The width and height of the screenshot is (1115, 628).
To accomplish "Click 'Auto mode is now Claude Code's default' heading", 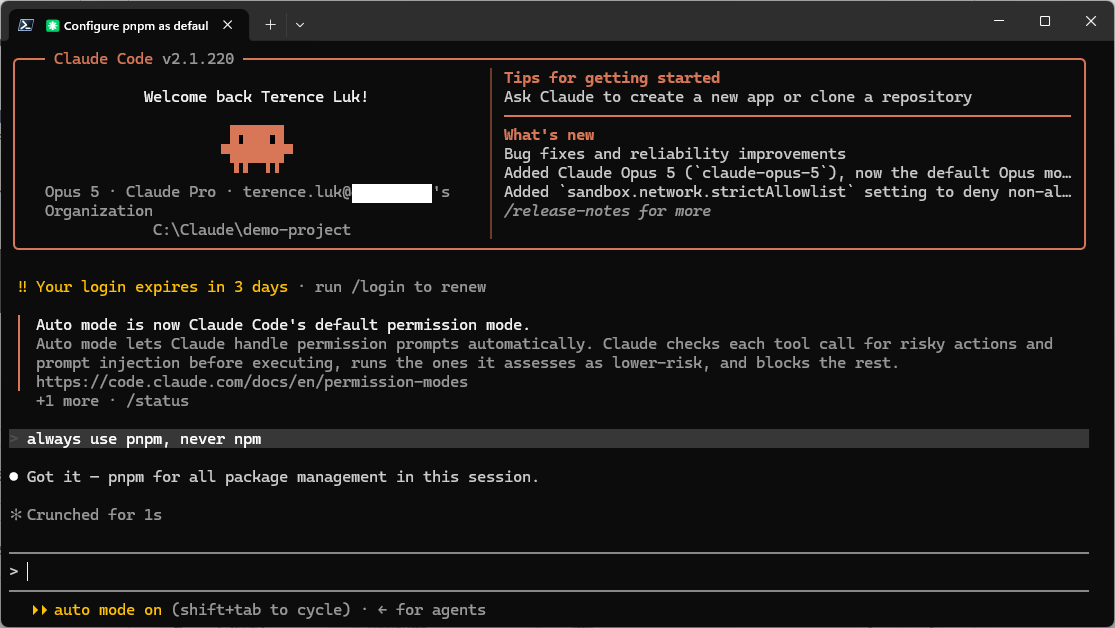I will (283, 325).
